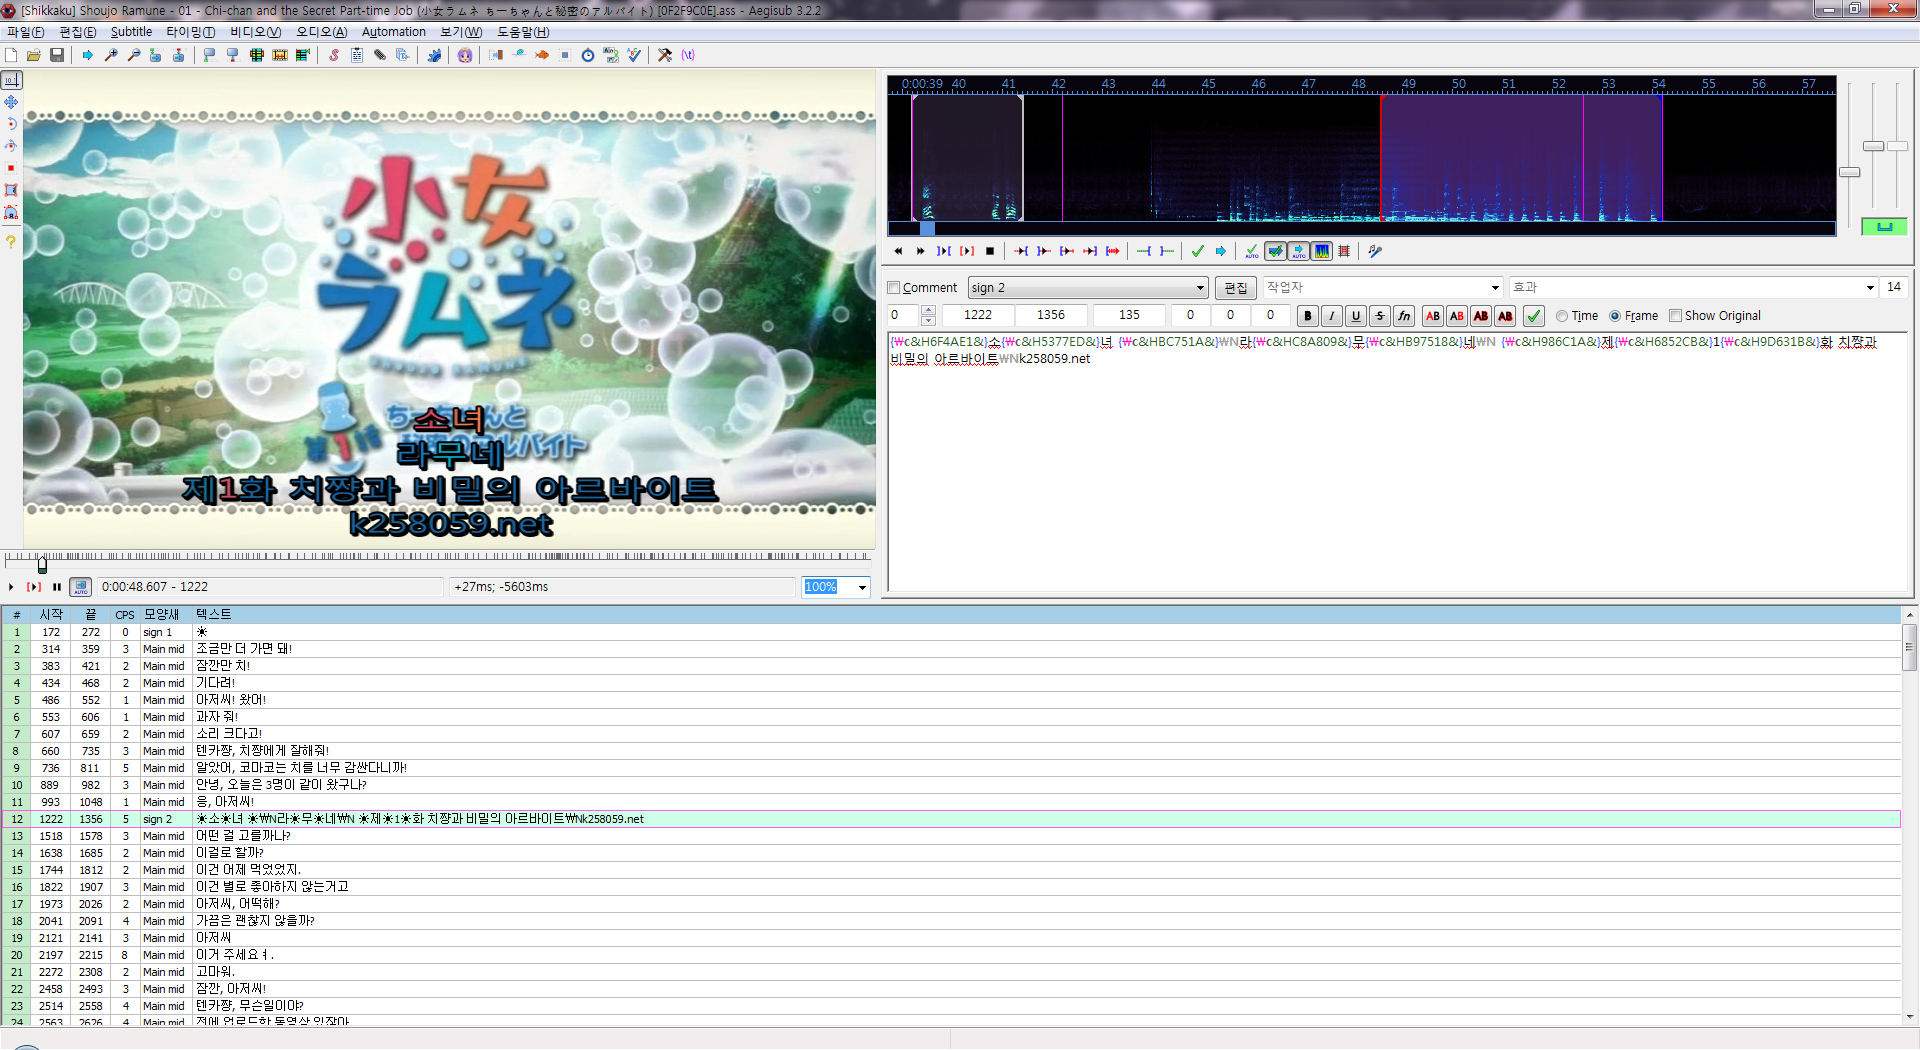Select the scale subtitles tool
The width and height of the screenshot is (1920, 1050).
pyautogui.click(x=11, y=168)
